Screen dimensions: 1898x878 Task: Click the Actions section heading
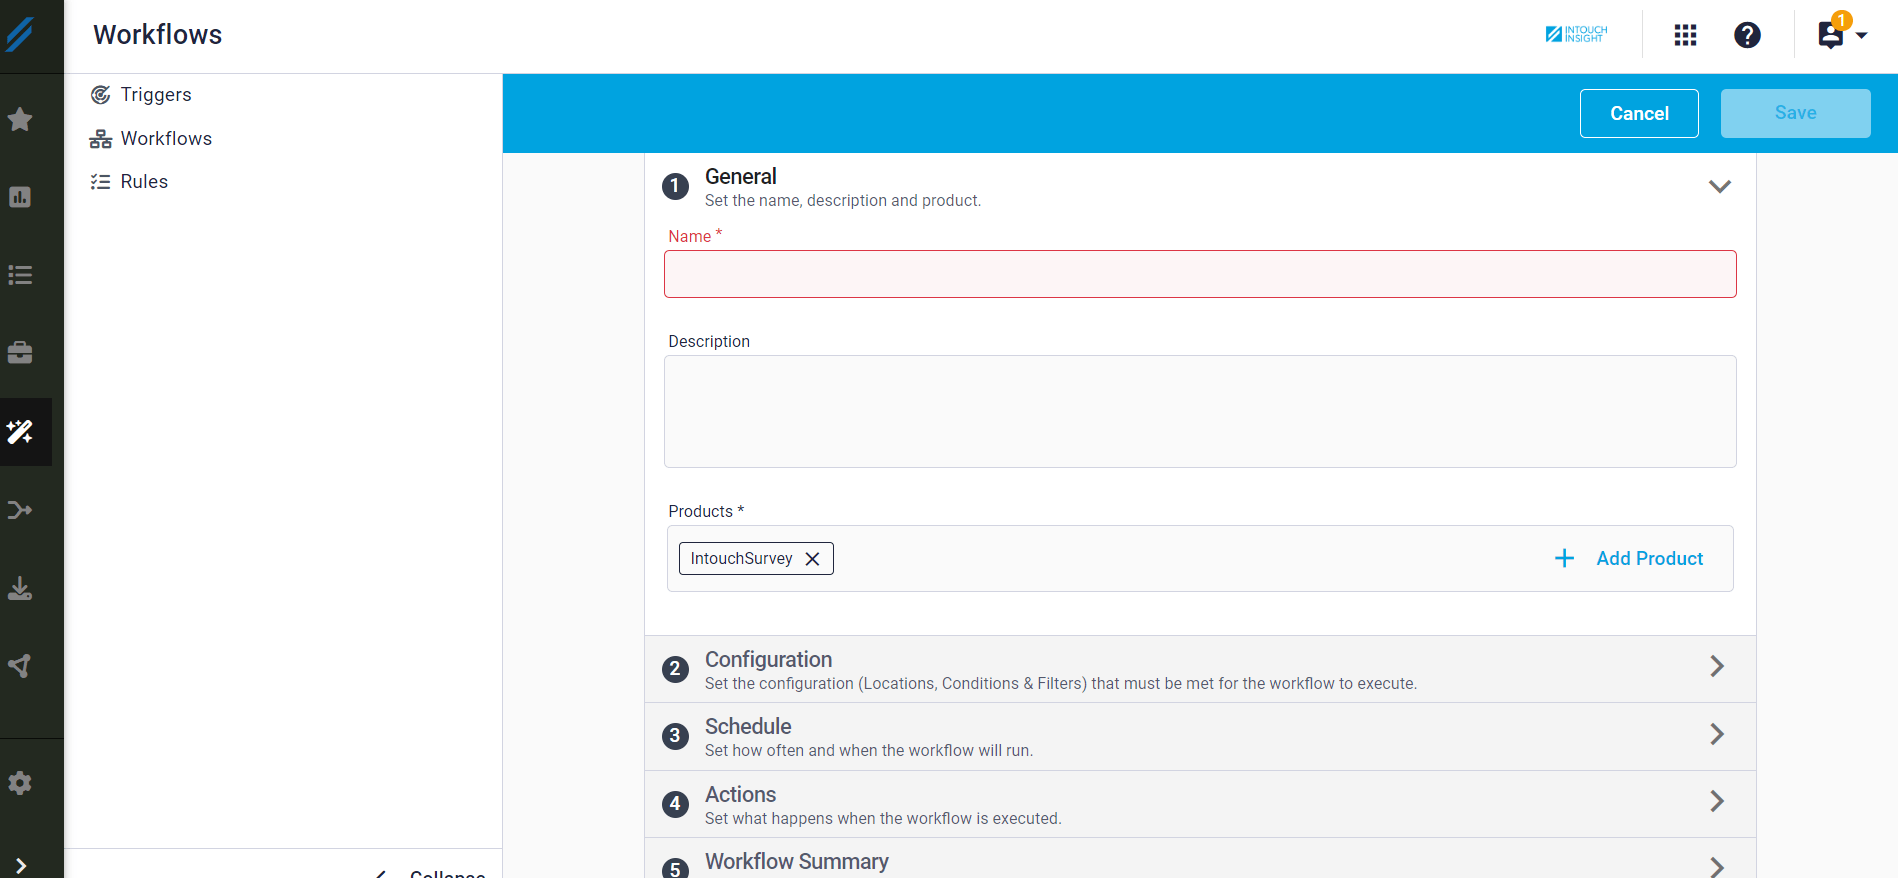pos(741,795)
